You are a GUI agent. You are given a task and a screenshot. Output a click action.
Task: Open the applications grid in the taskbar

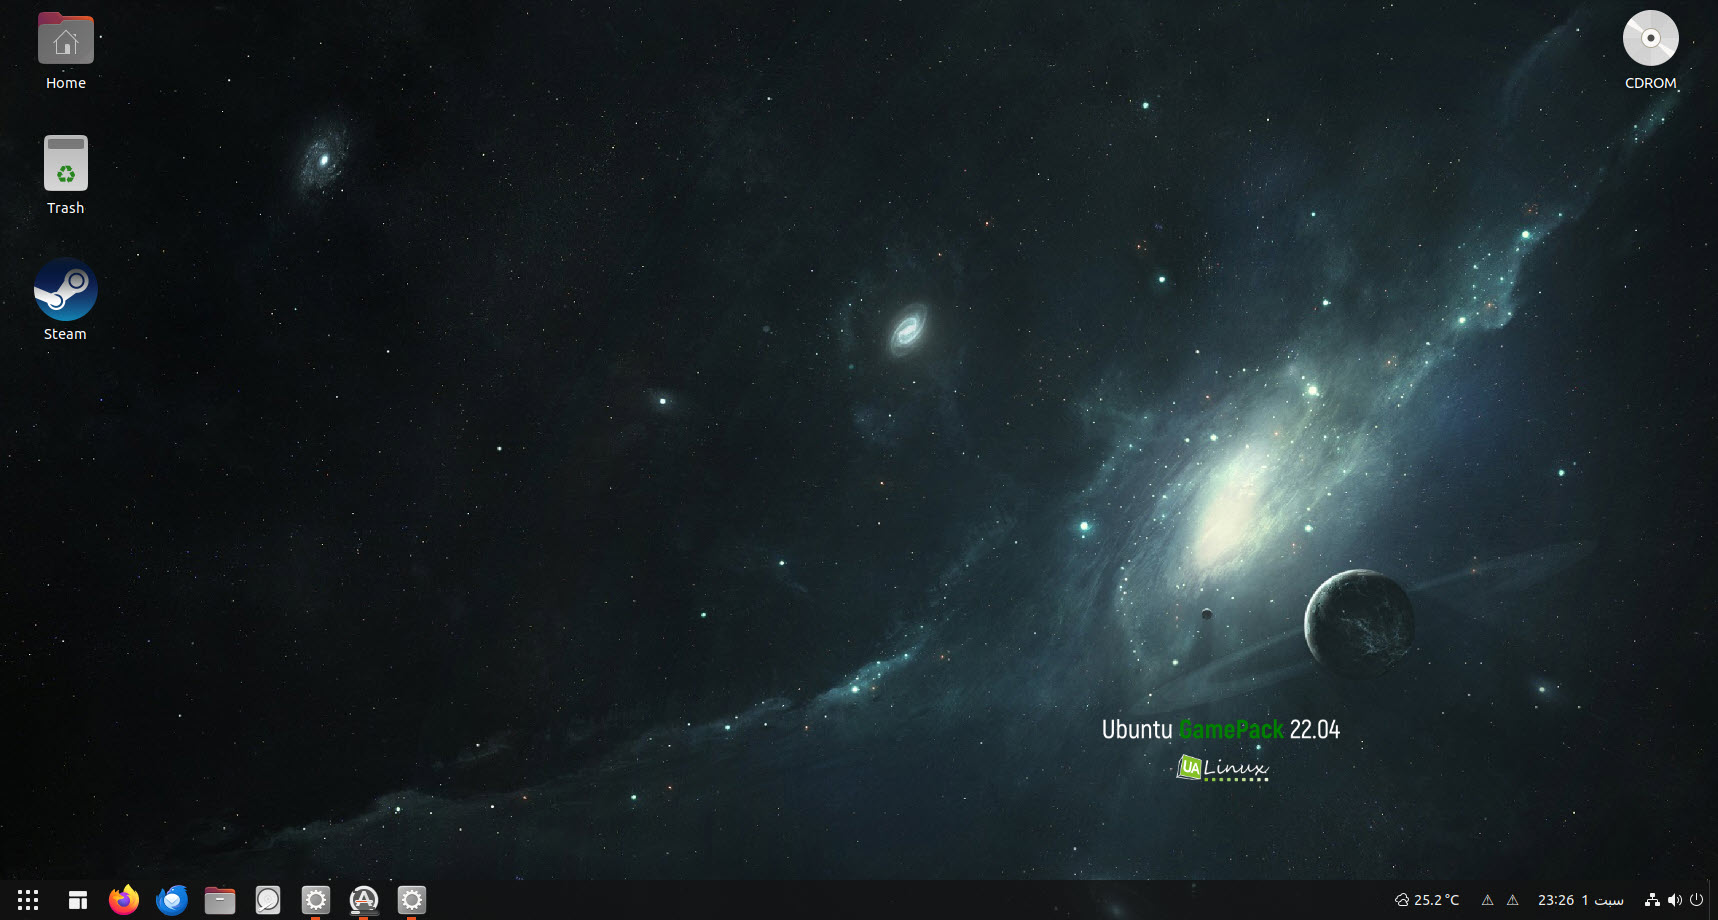[28, 900]
